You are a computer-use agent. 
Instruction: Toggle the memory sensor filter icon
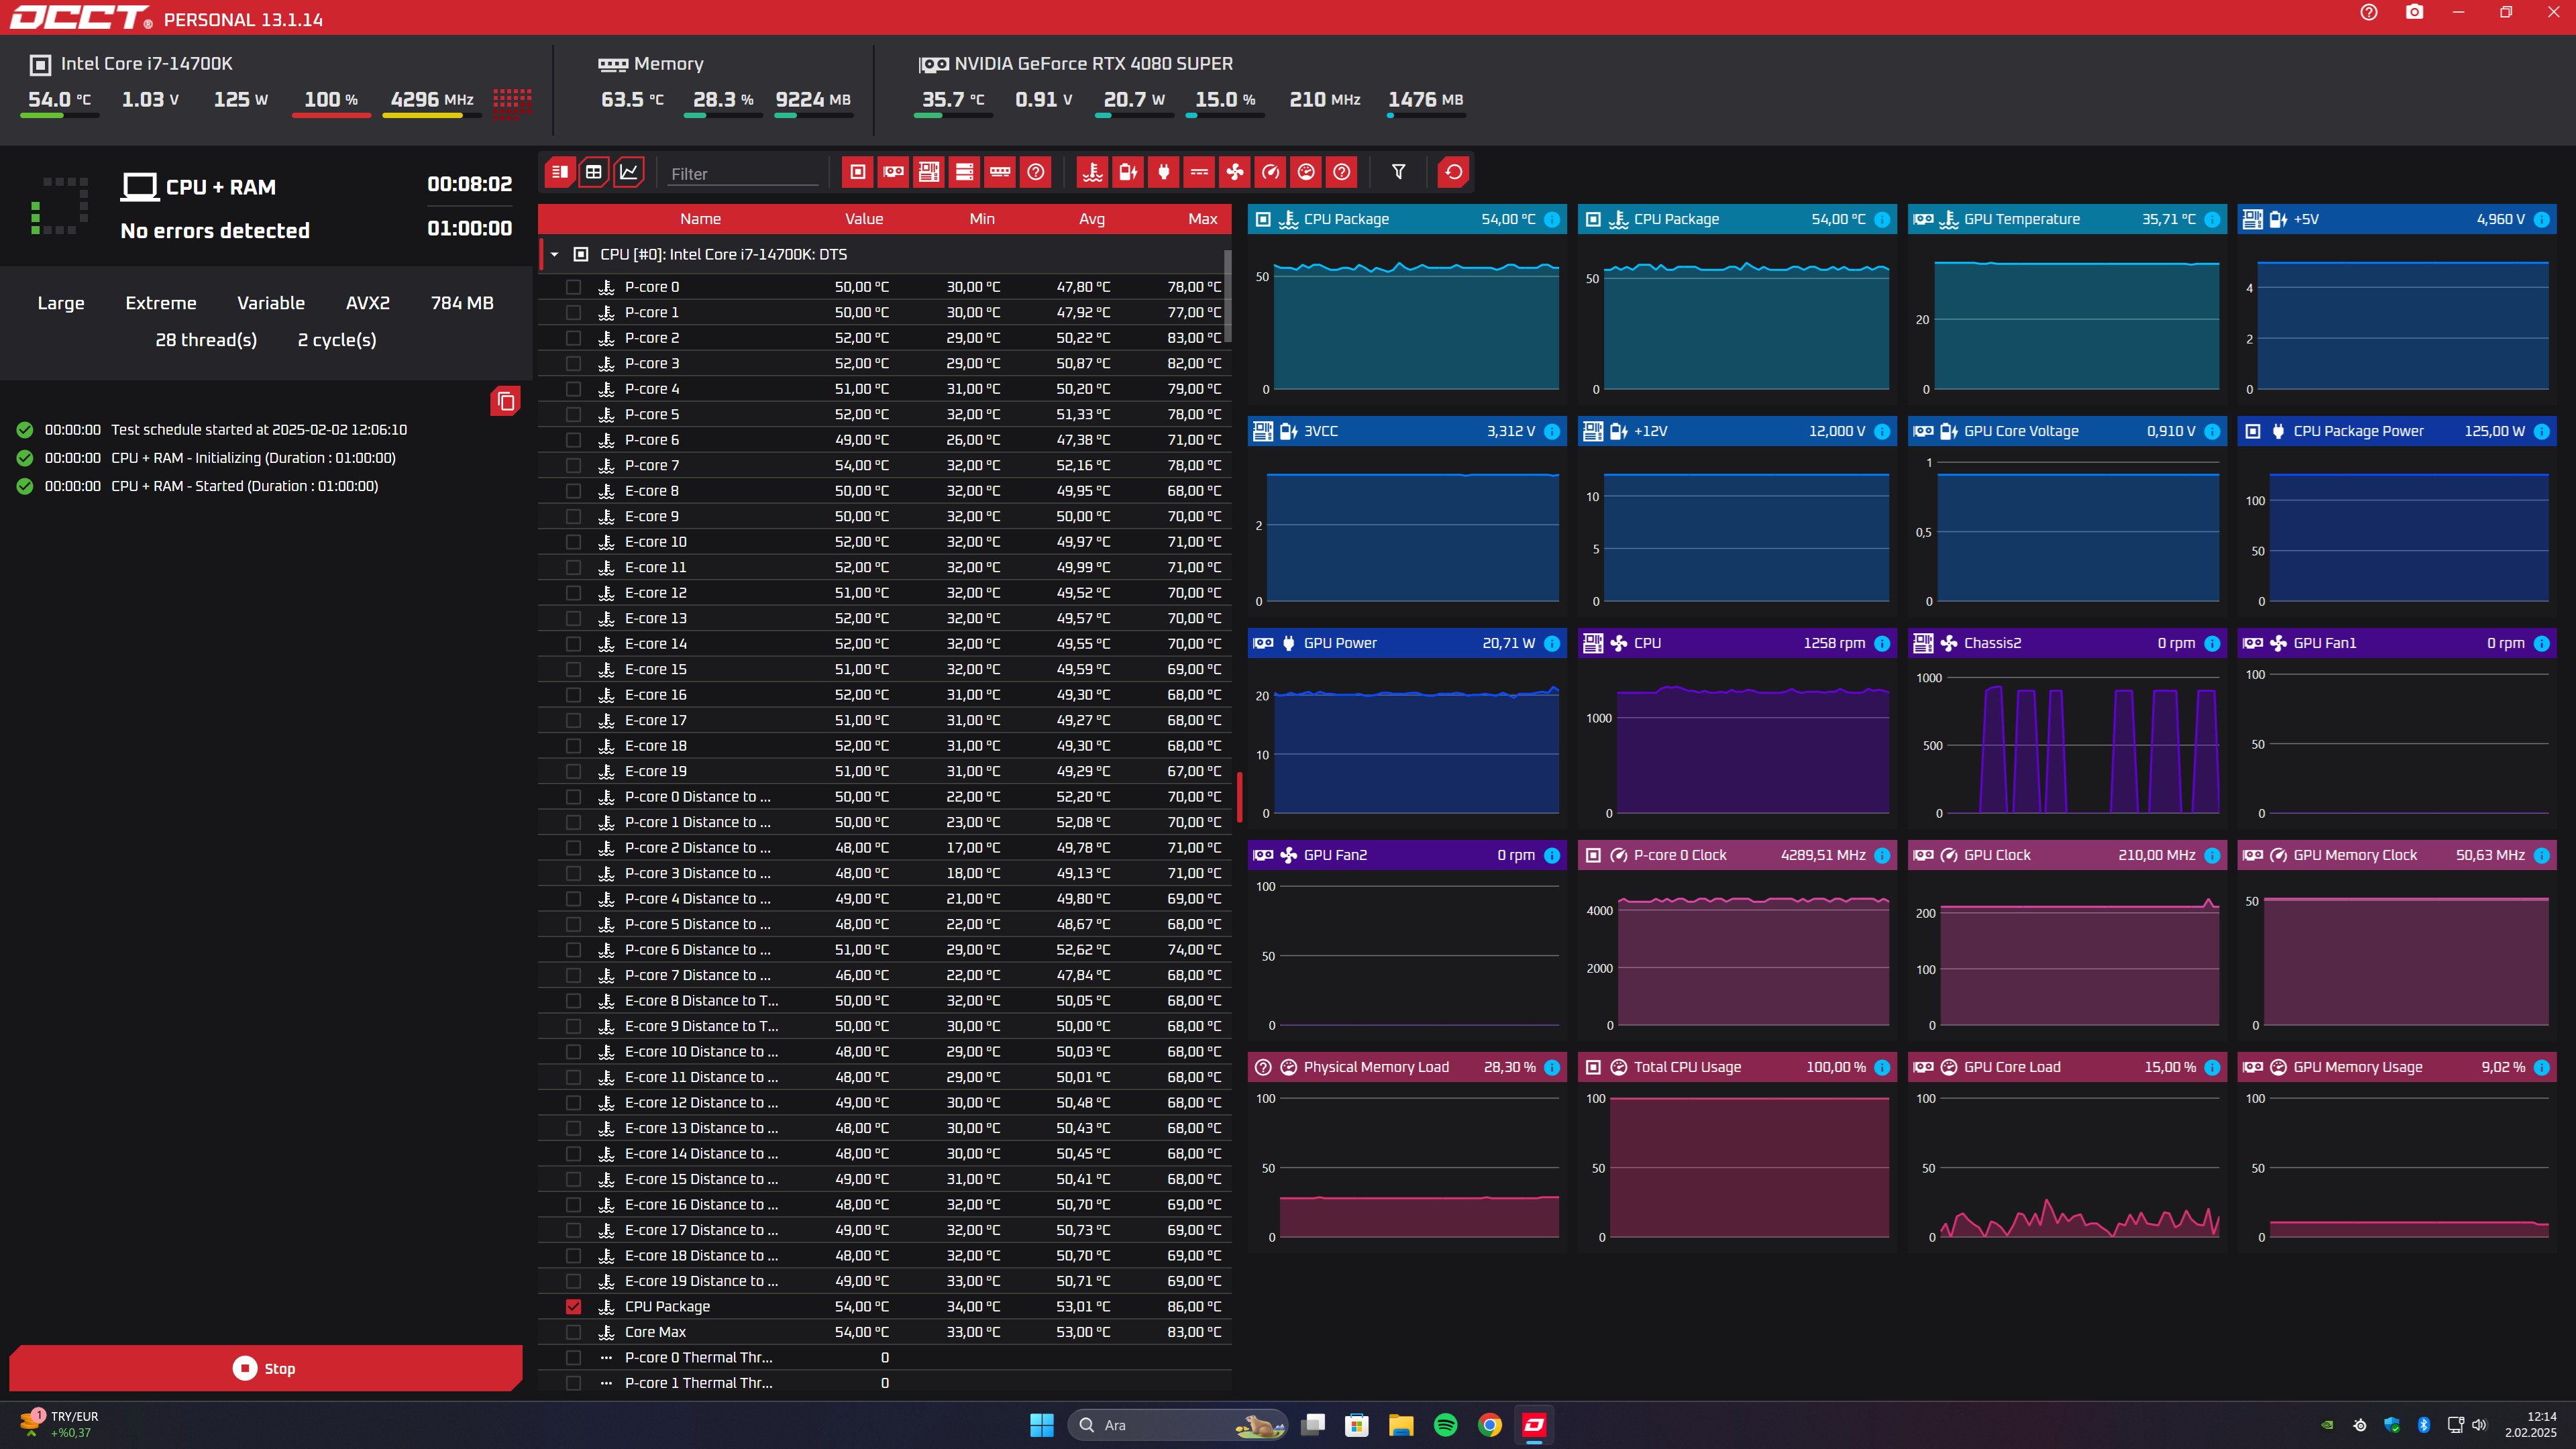click(1000, 172)
